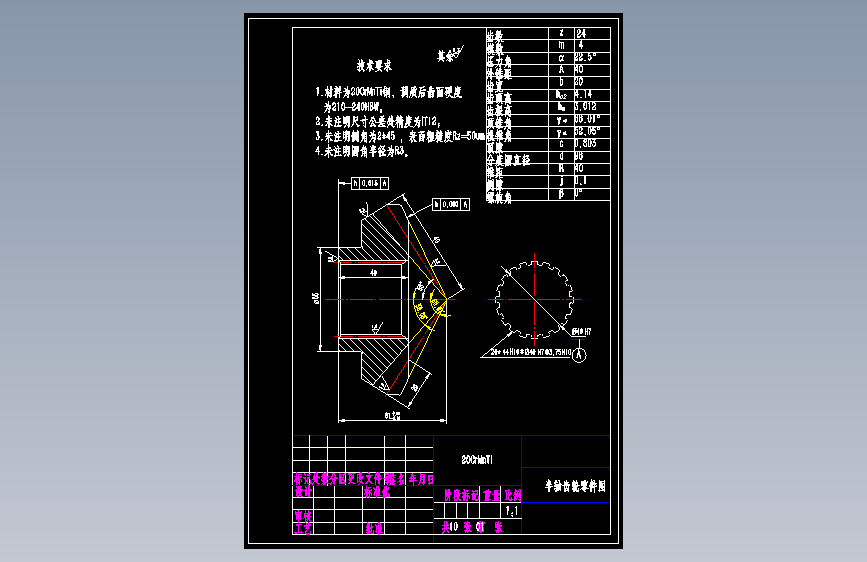Click the '设计' label in title block
The width and height of the screenshot is (867, 562).
(303, 491)
